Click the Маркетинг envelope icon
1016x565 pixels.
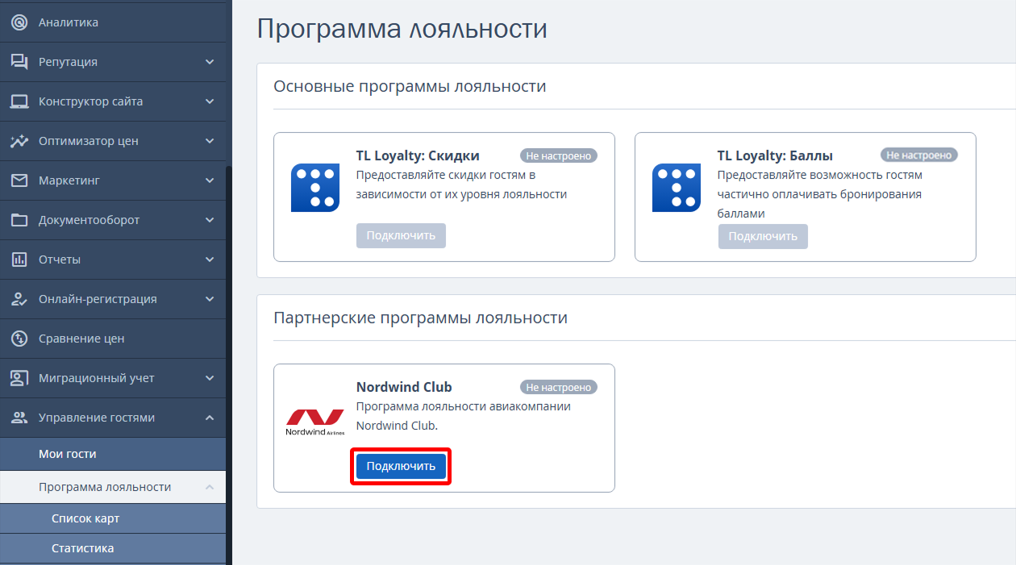tap(19, 181)
